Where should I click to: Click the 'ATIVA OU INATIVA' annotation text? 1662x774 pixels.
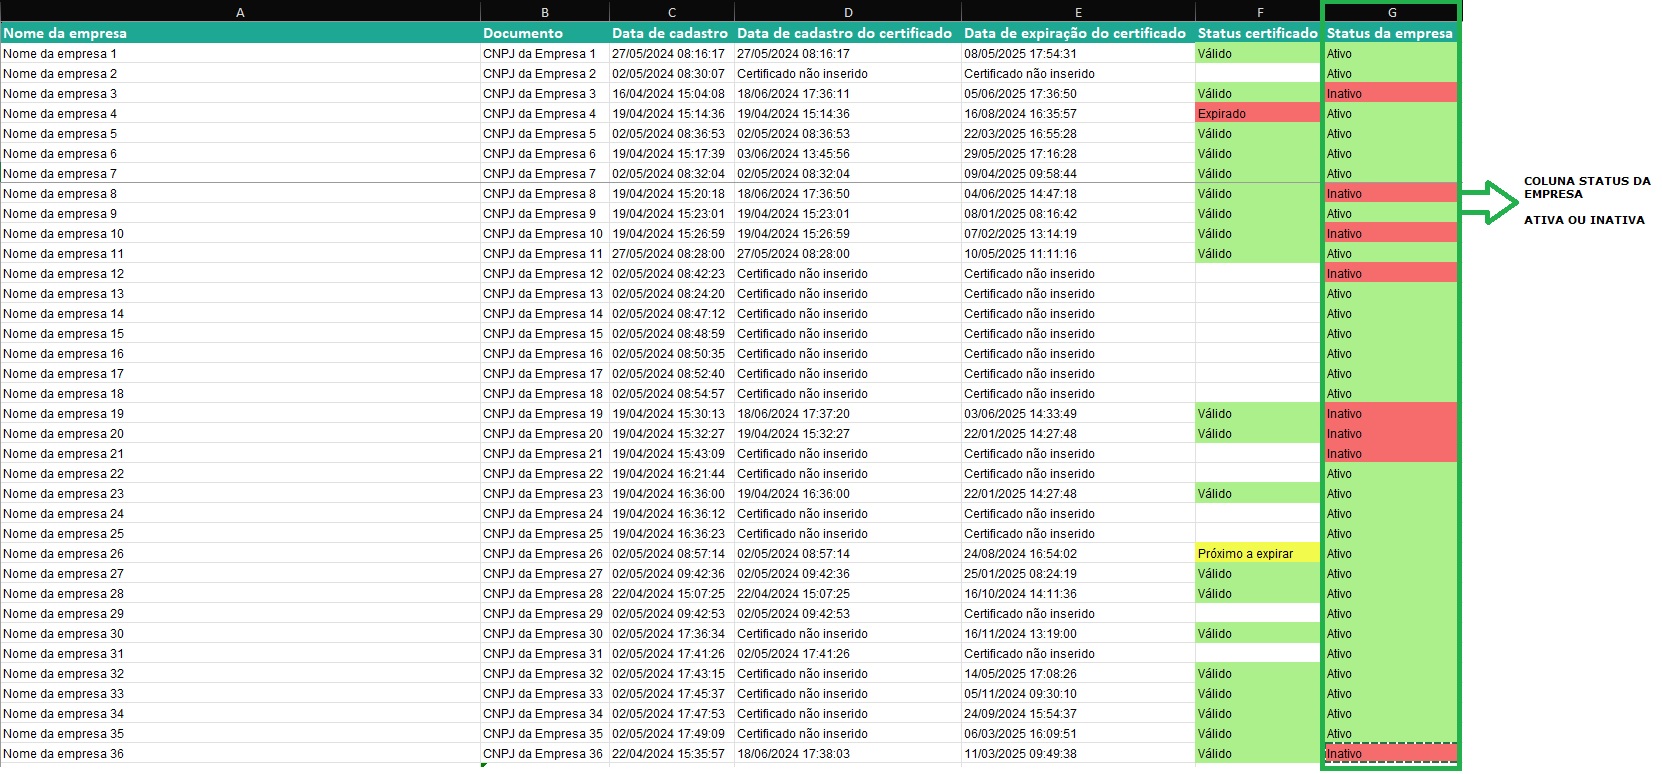1583,220
